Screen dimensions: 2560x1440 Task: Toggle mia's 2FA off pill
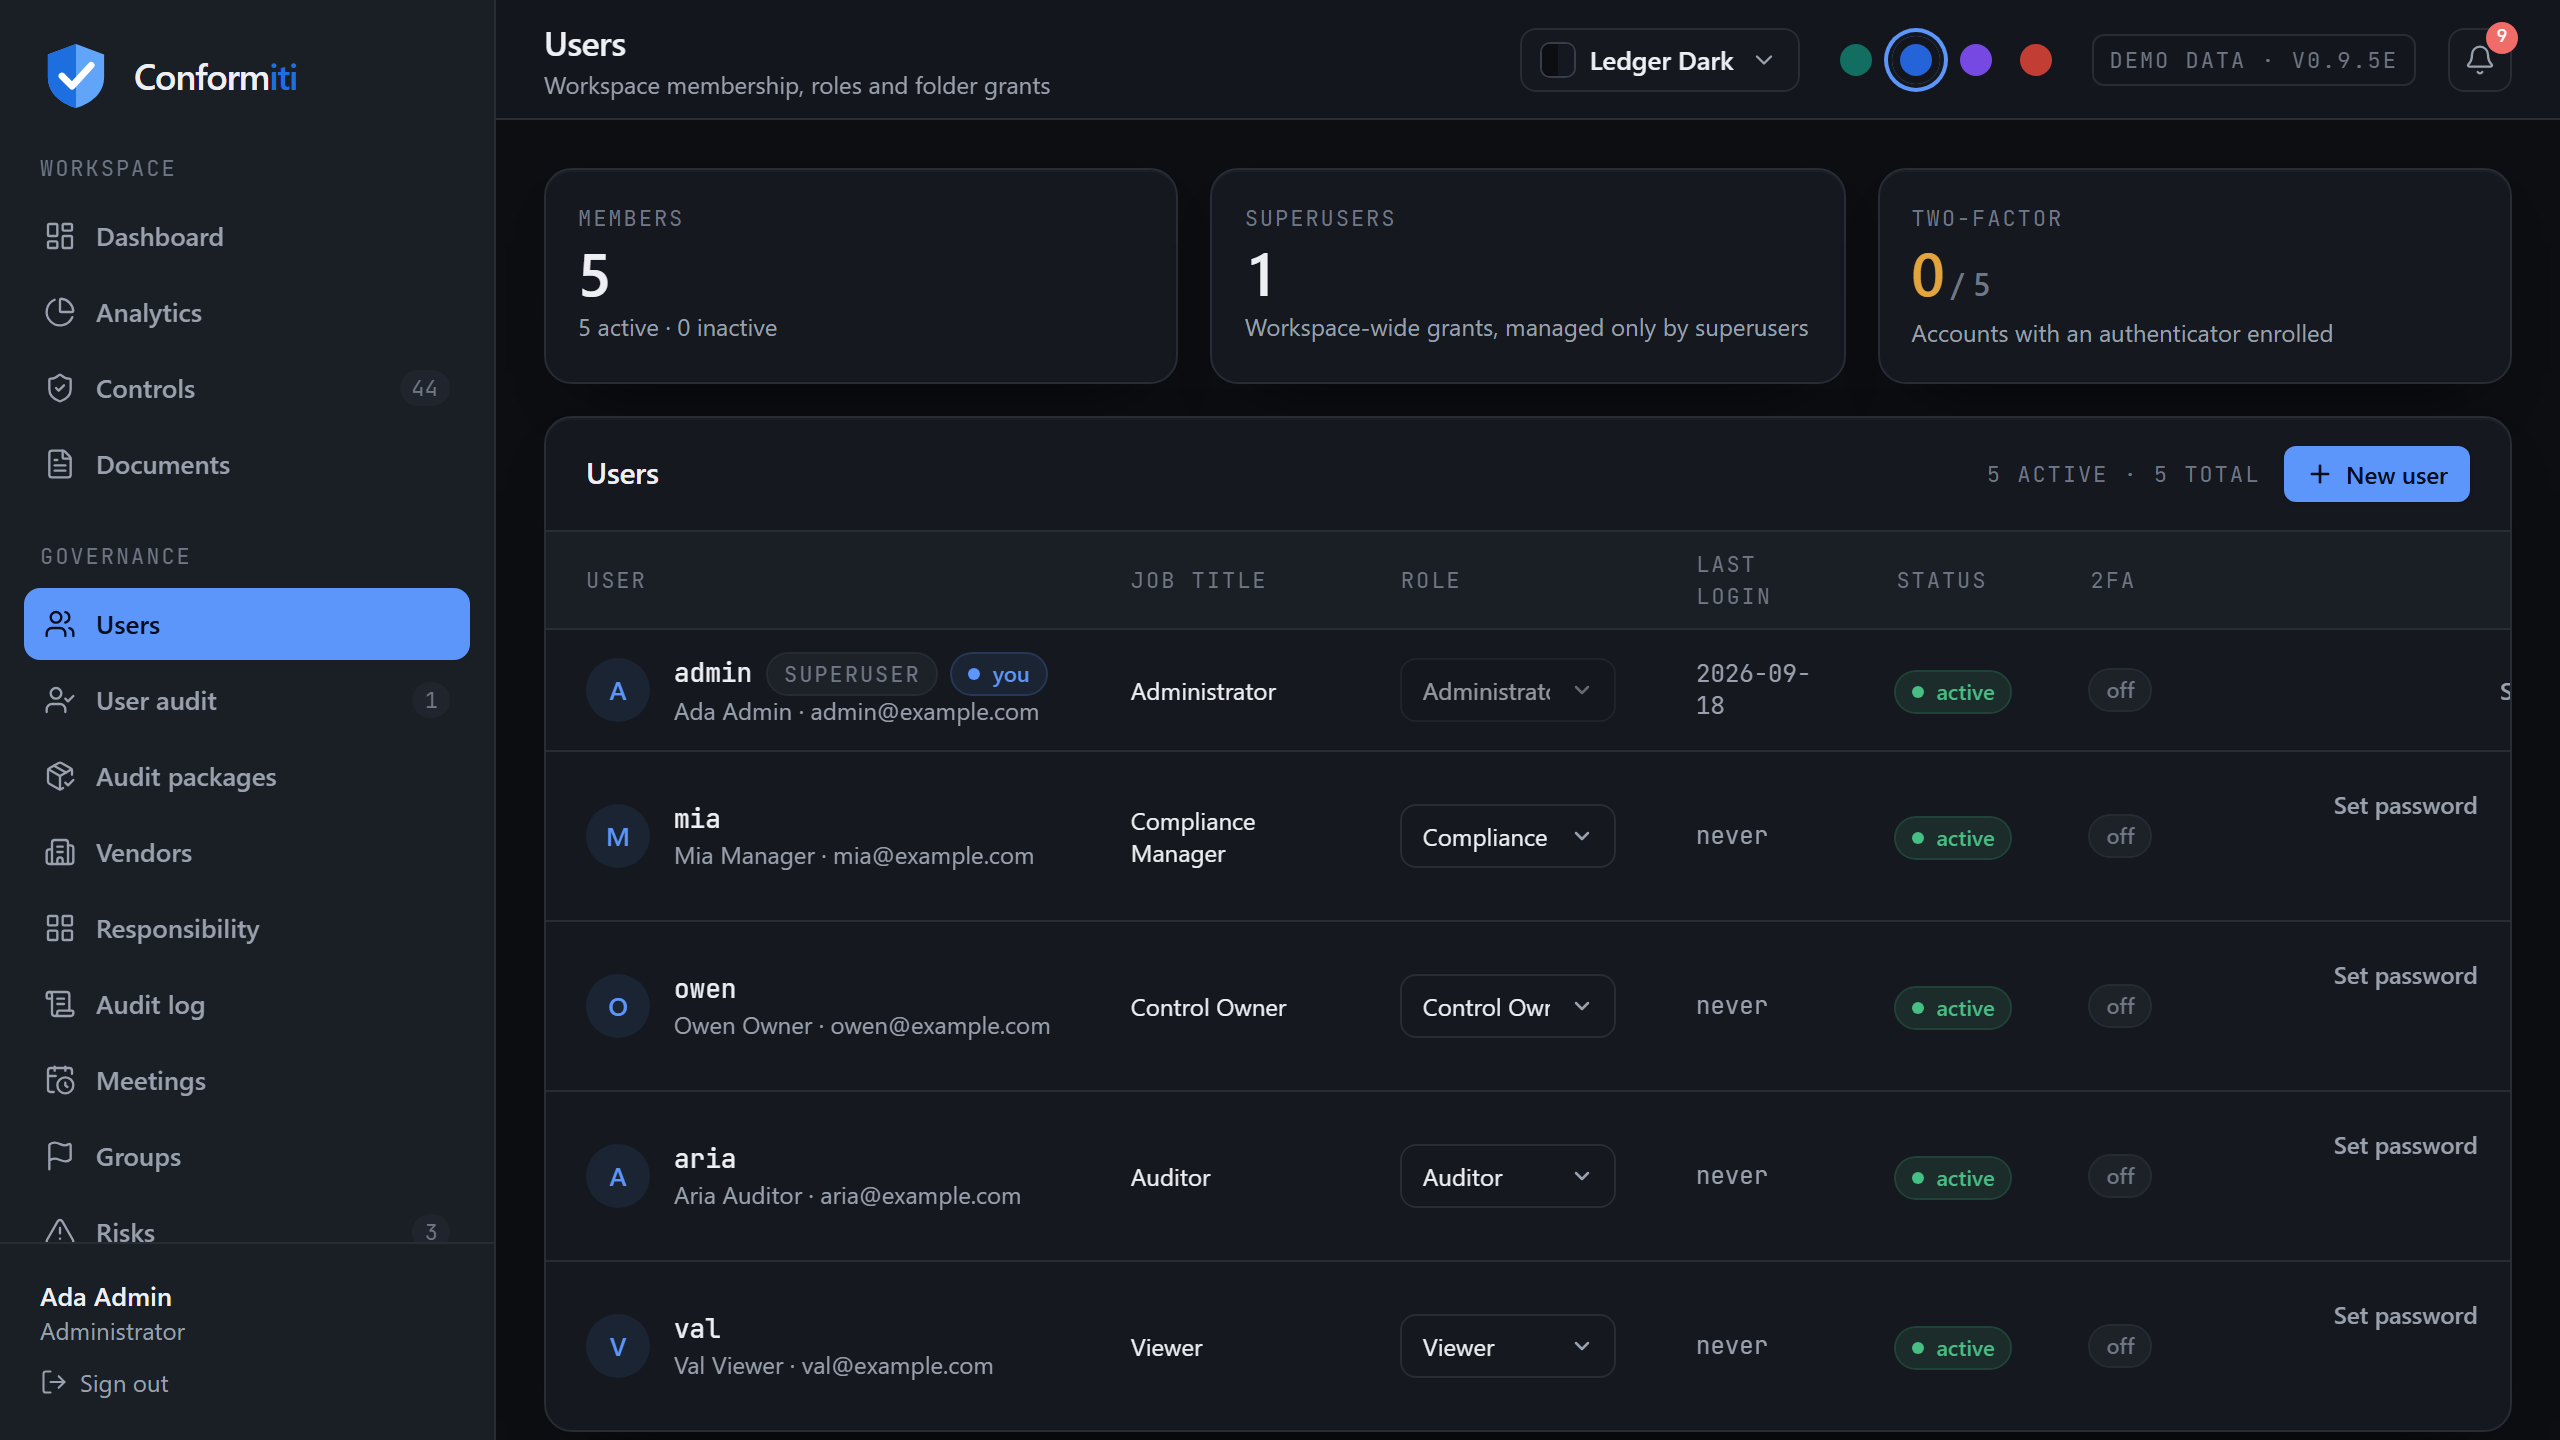point(2120,836)
